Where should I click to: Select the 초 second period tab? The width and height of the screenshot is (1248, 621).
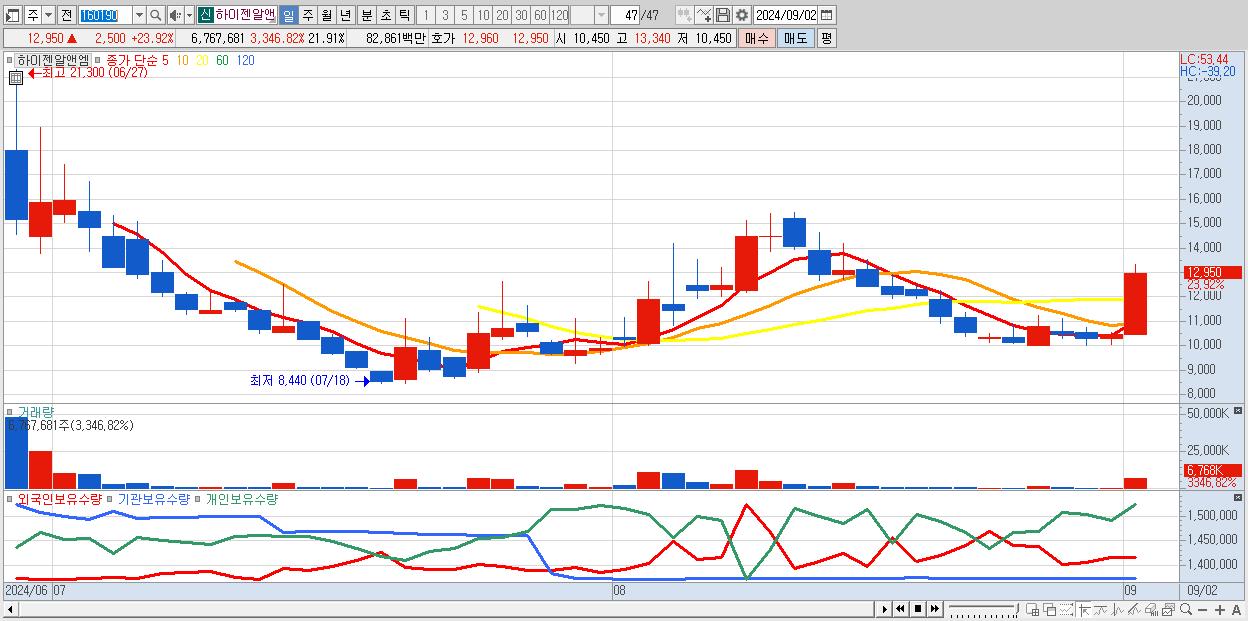(x=385, y=15)
